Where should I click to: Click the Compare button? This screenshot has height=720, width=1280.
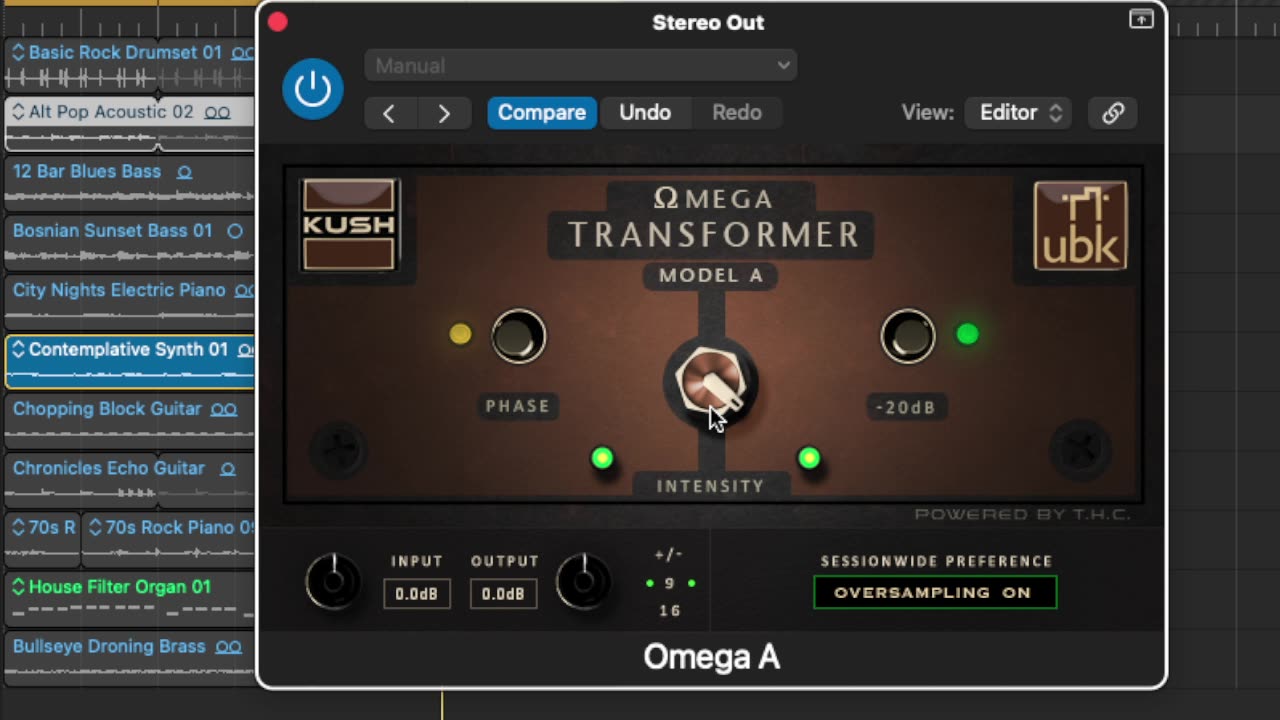542,113
